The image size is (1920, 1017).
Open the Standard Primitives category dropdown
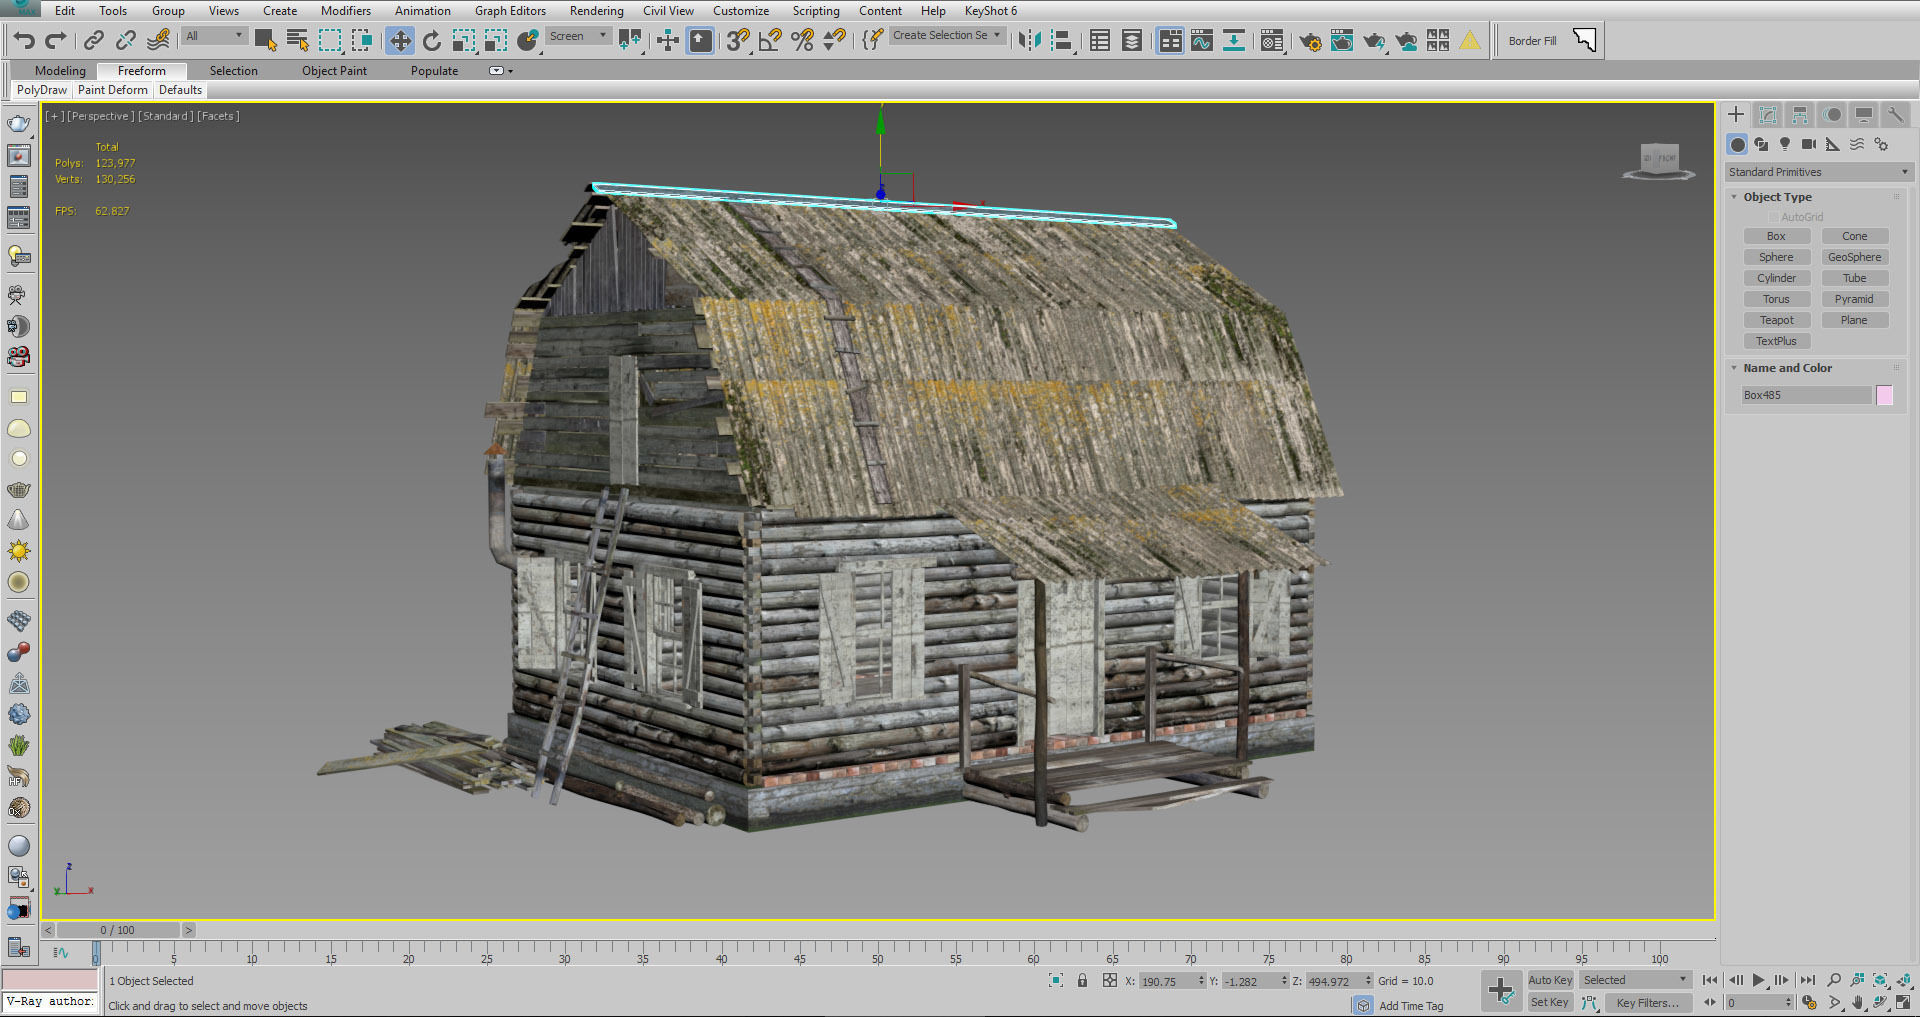(x=1818, y=172)
